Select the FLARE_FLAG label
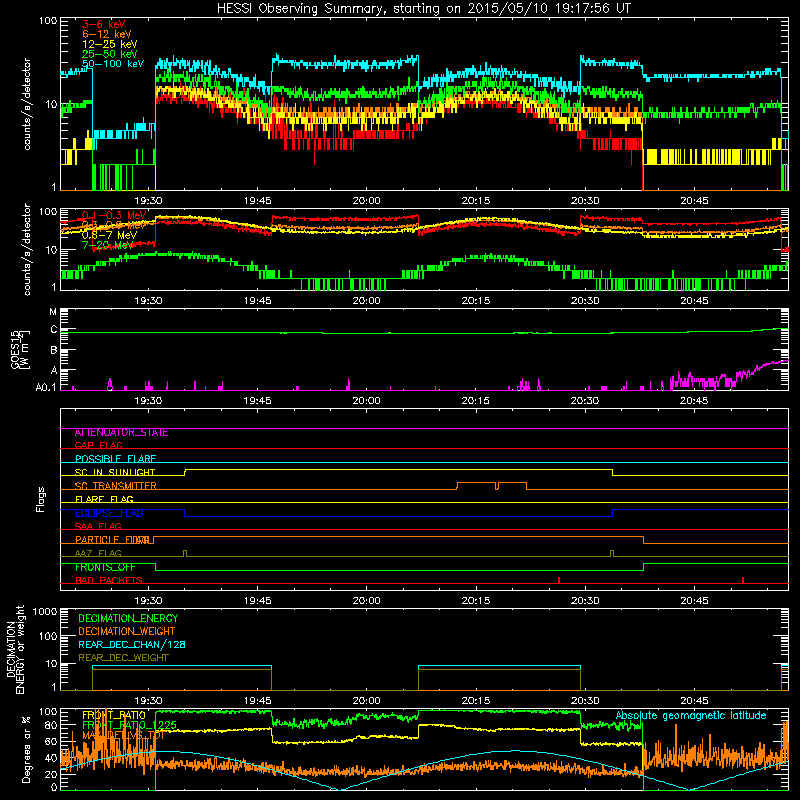 click(104, 499)
